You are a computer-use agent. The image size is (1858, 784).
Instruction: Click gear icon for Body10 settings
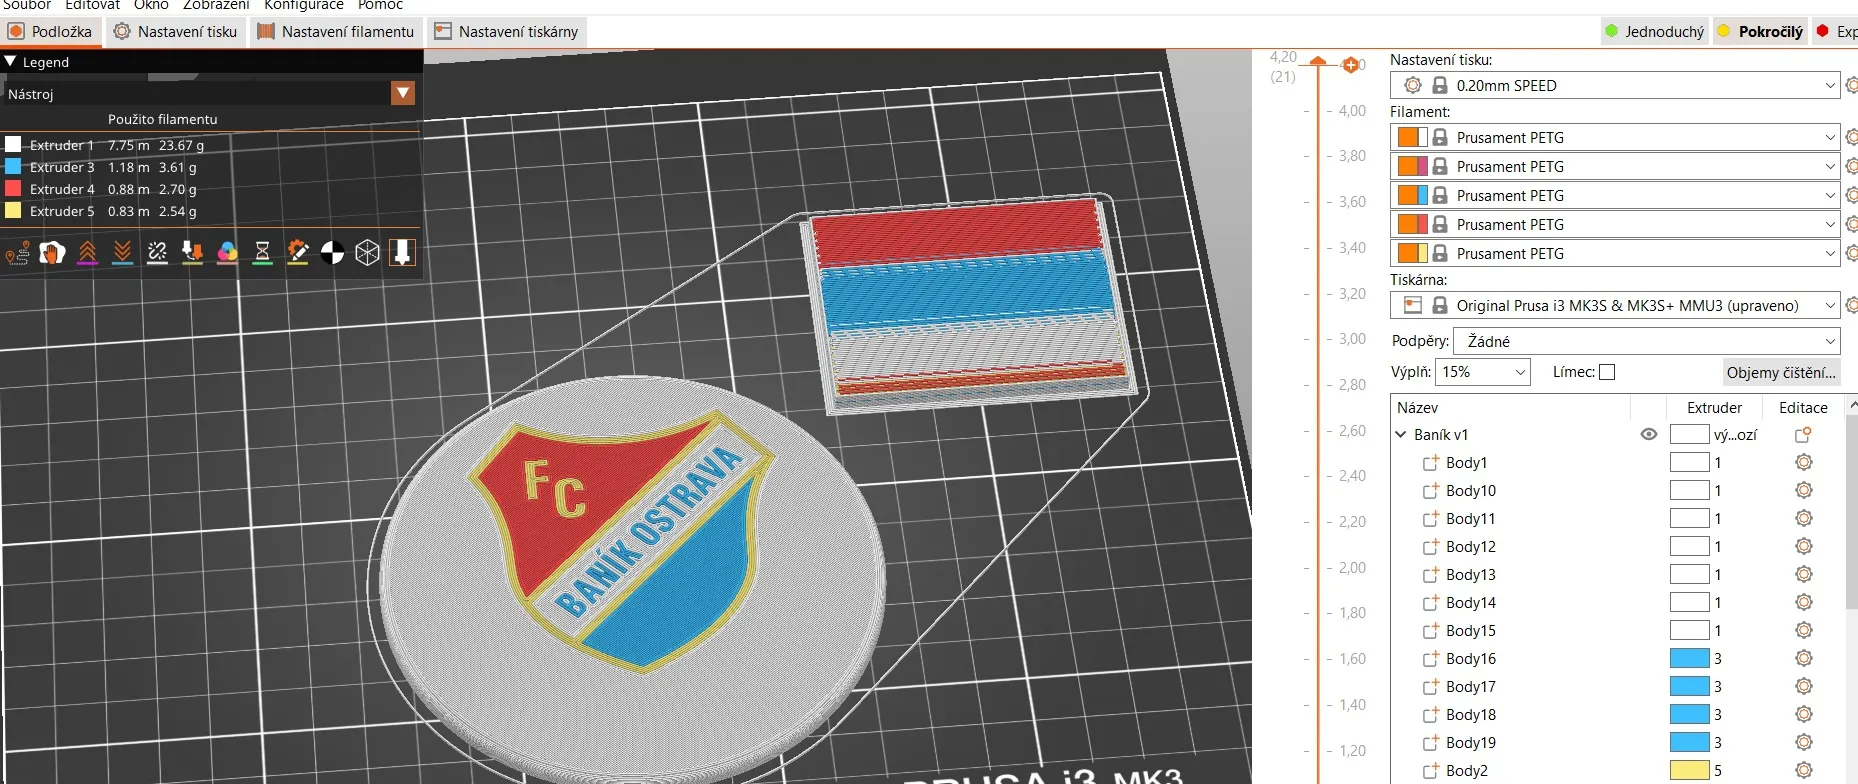coord(1804,490)
